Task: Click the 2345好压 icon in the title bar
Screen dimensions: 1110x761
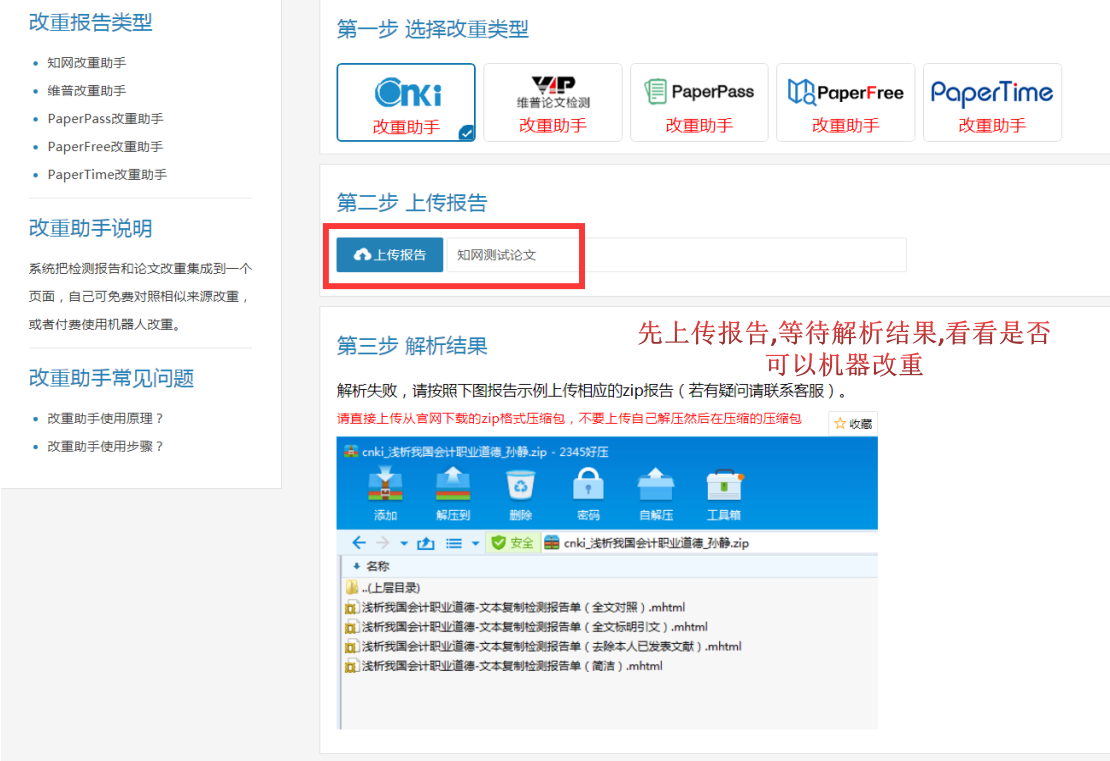Action: pos(350,452)
